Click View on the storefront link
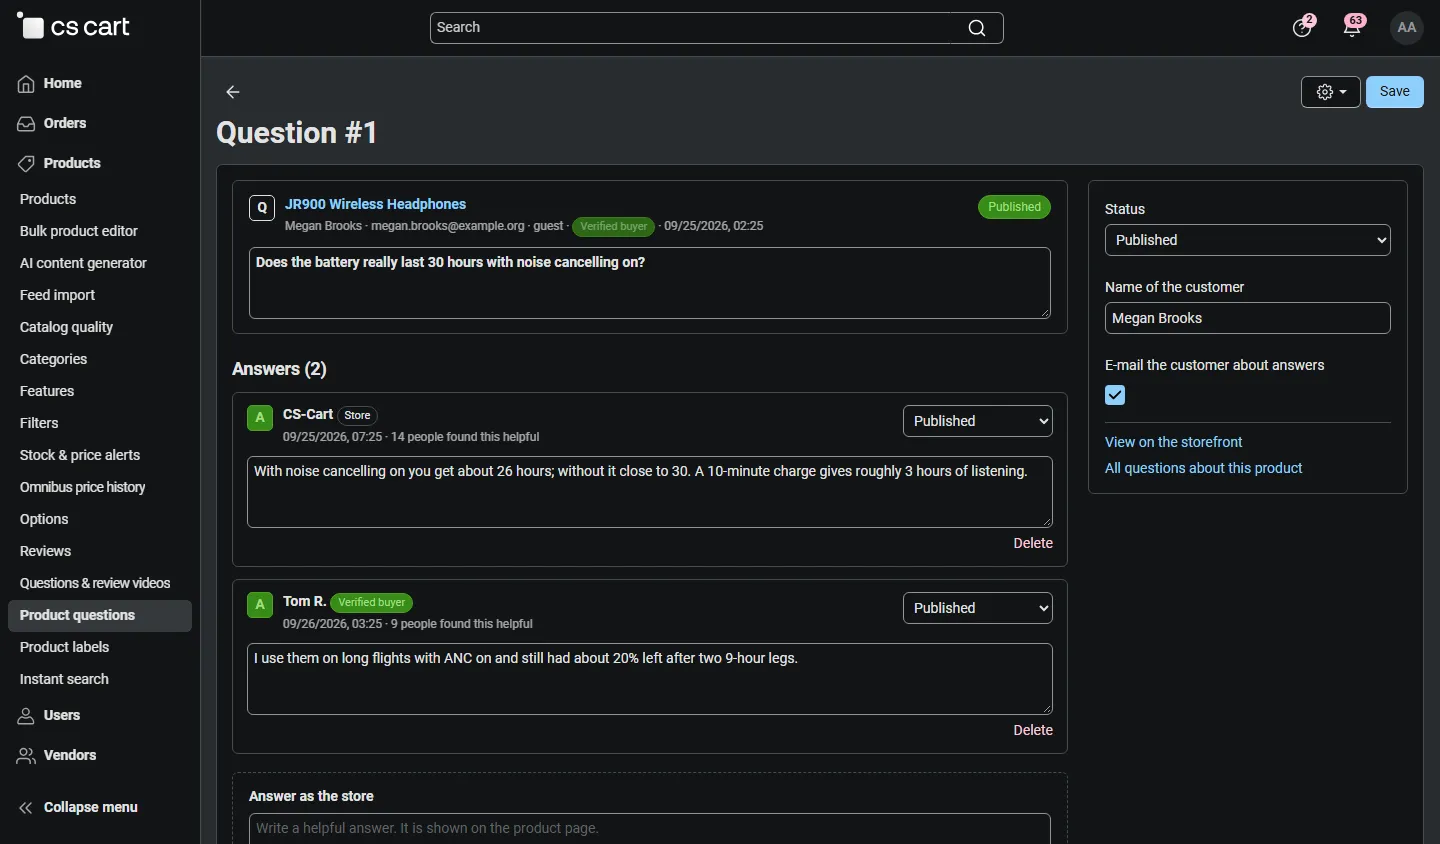The width and height of the screenshot is (1440, 844). point(1174,442)
